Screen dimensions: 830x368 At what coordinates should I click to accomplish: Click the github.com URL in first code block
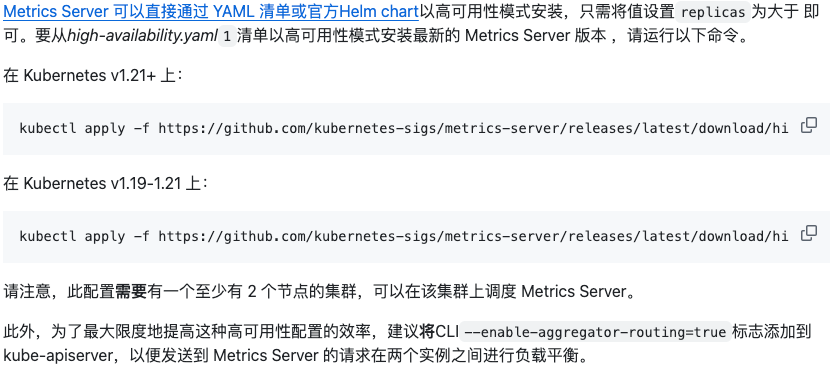[473, 129]
